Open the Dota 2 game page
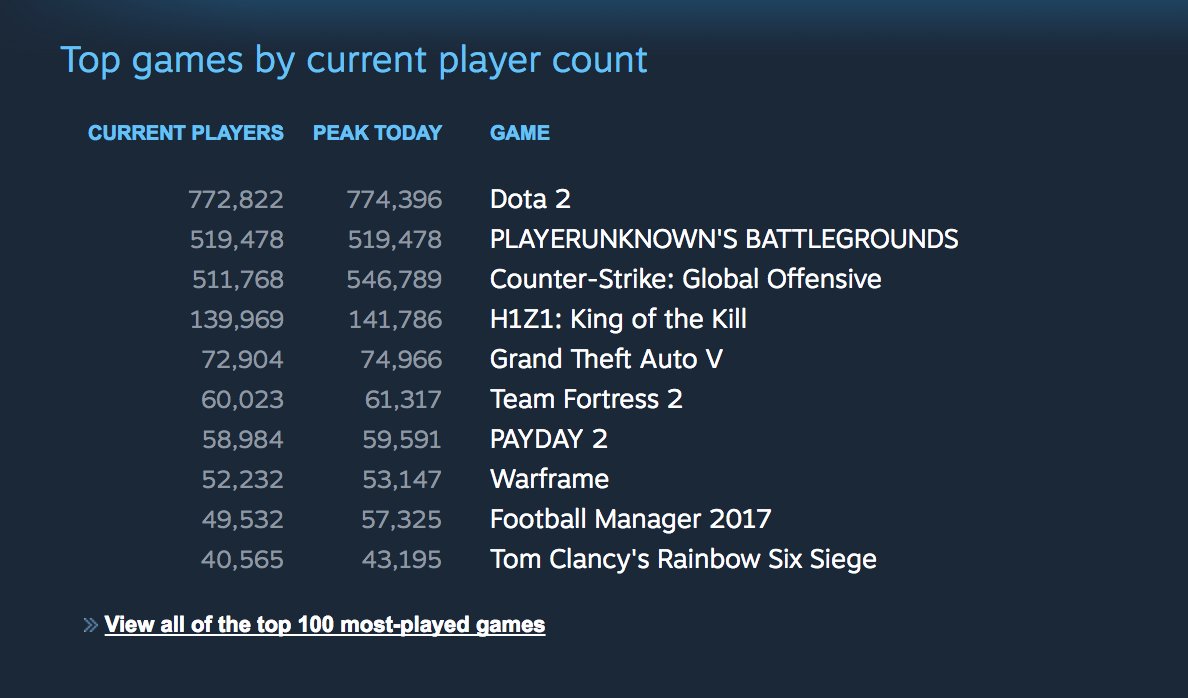This screenshot has height=698, width=1188. [x=529, y=199]
